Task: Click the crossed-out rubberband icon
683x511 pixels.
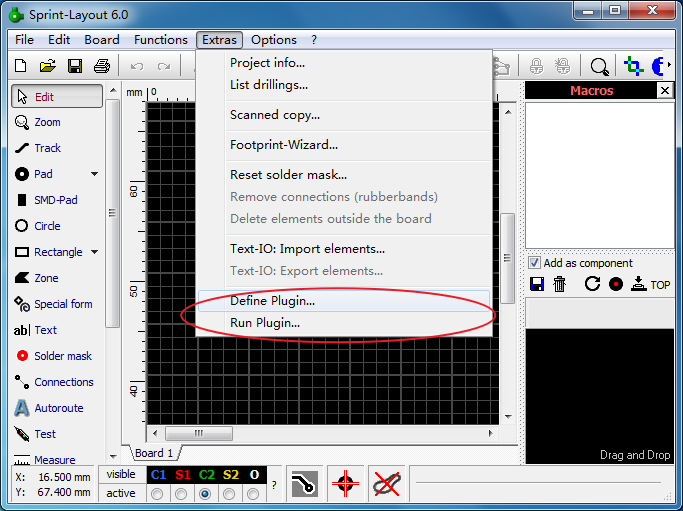Action: click(x=386, y=484)
